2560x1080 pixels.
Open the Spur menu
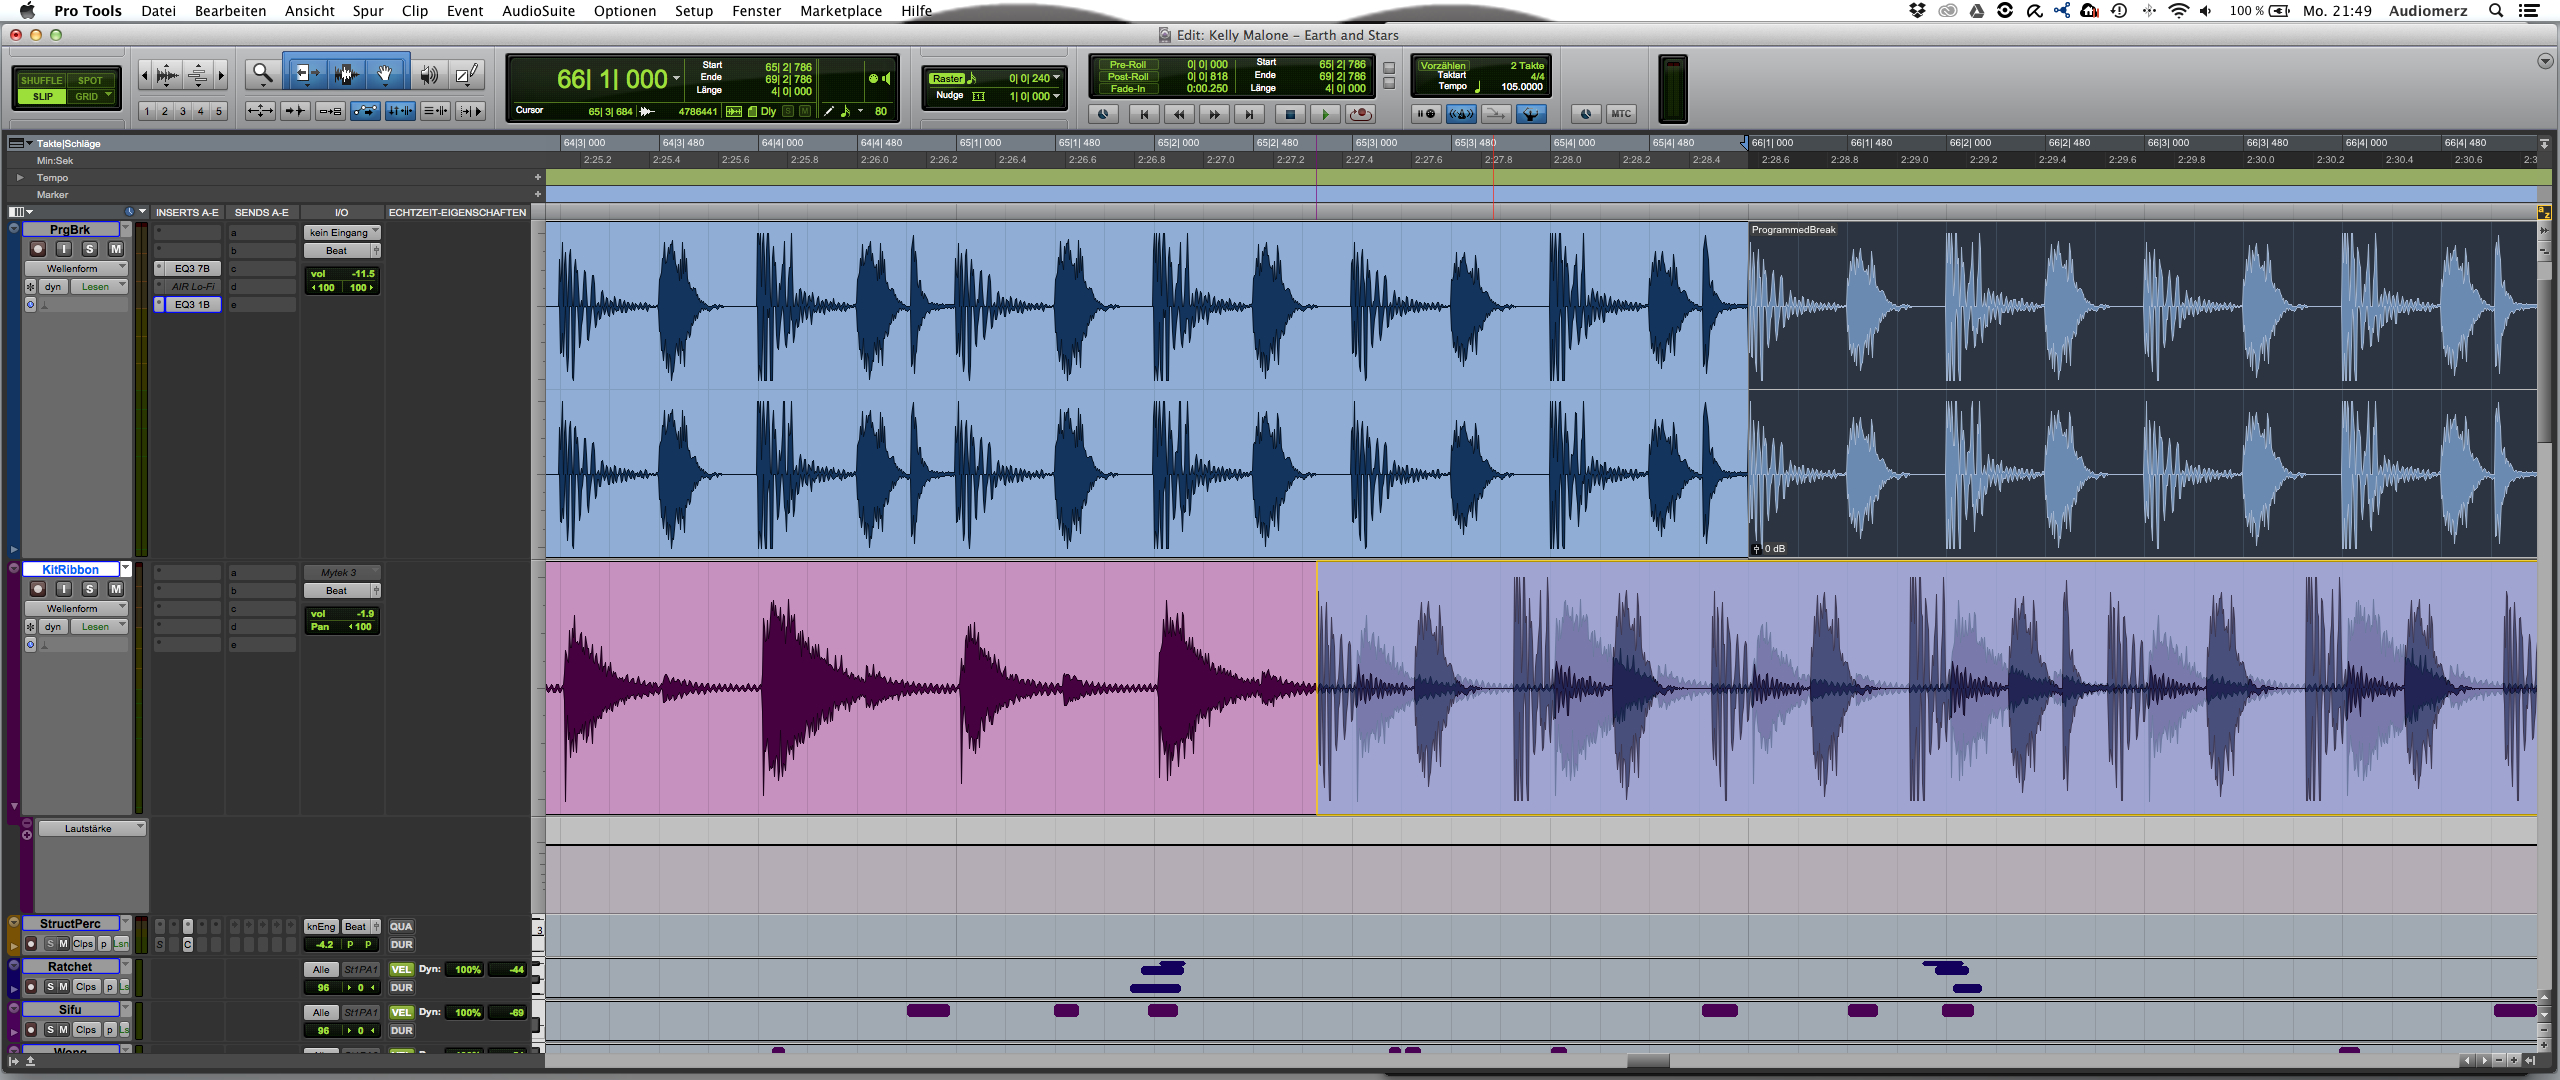[x=368, y=11]
